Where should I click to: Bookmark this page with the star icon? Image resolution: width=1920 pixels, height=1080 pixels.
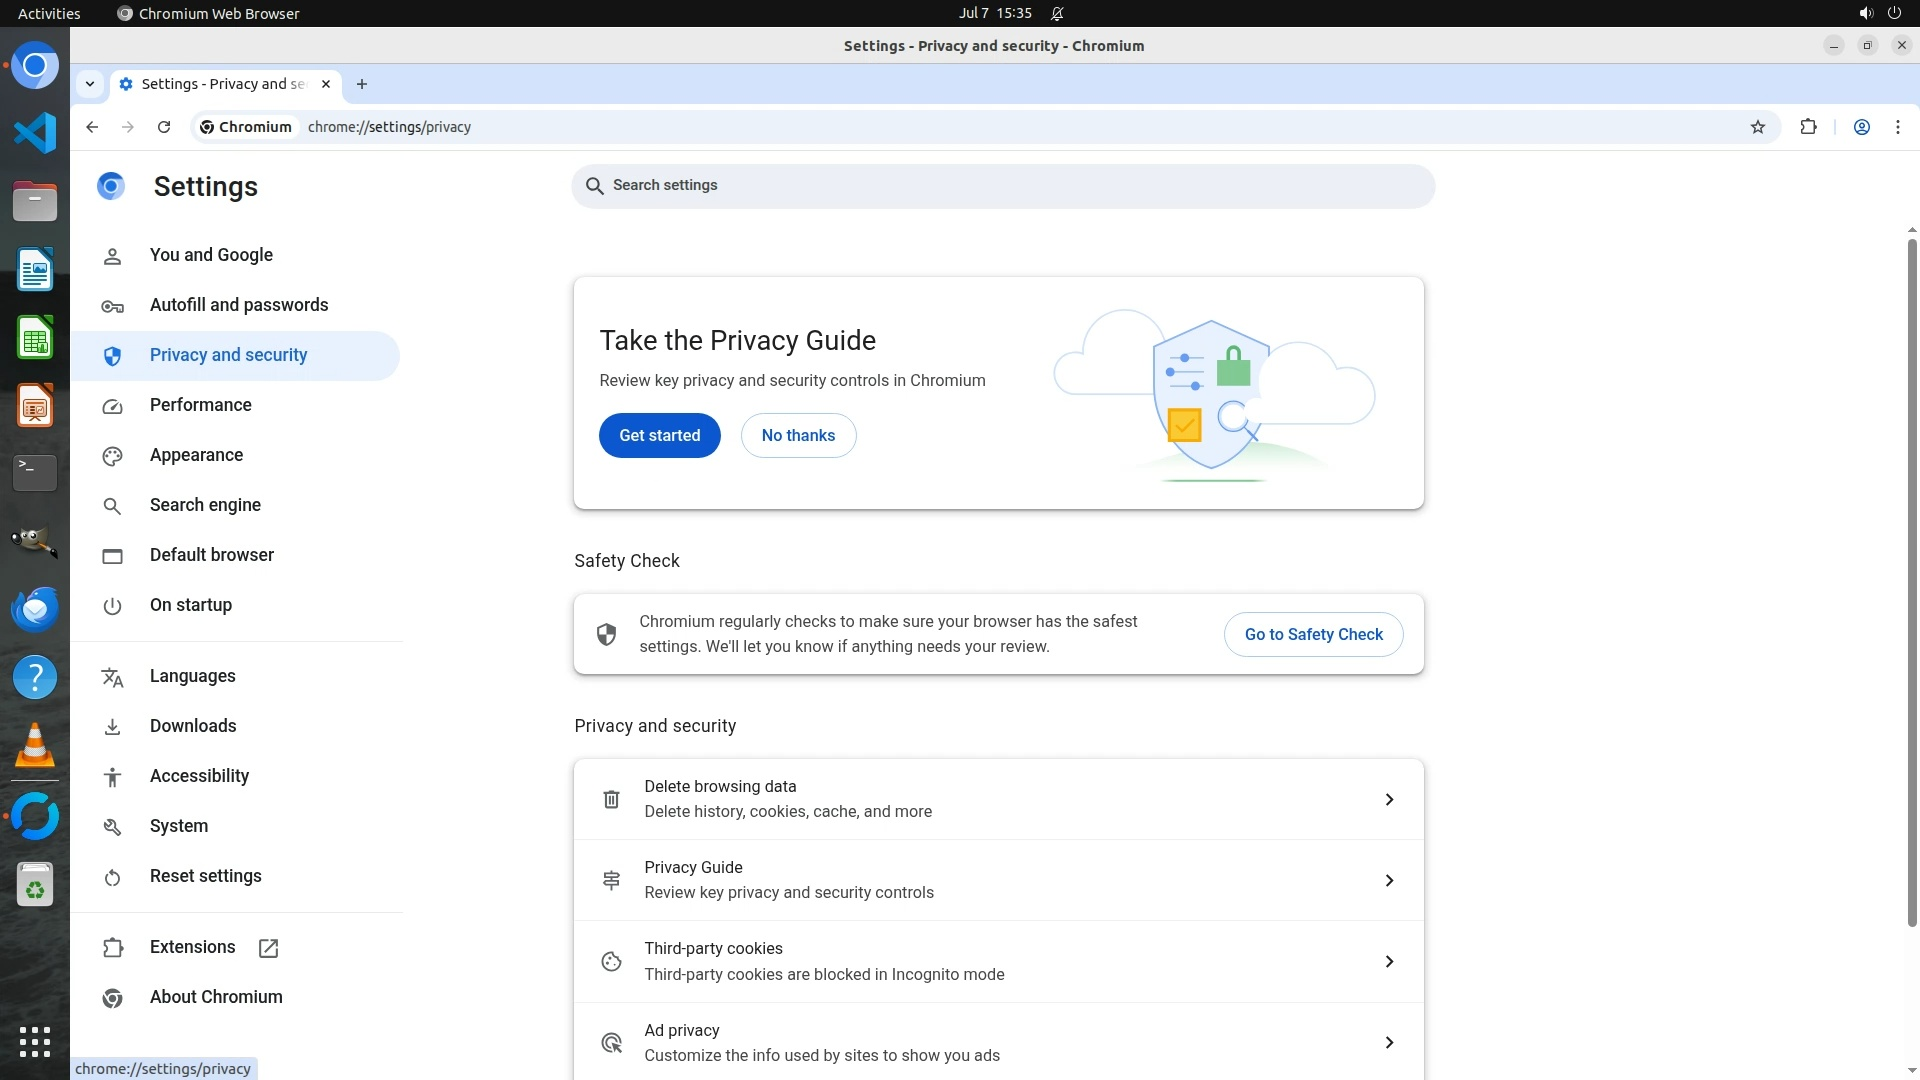point(1758,127)
